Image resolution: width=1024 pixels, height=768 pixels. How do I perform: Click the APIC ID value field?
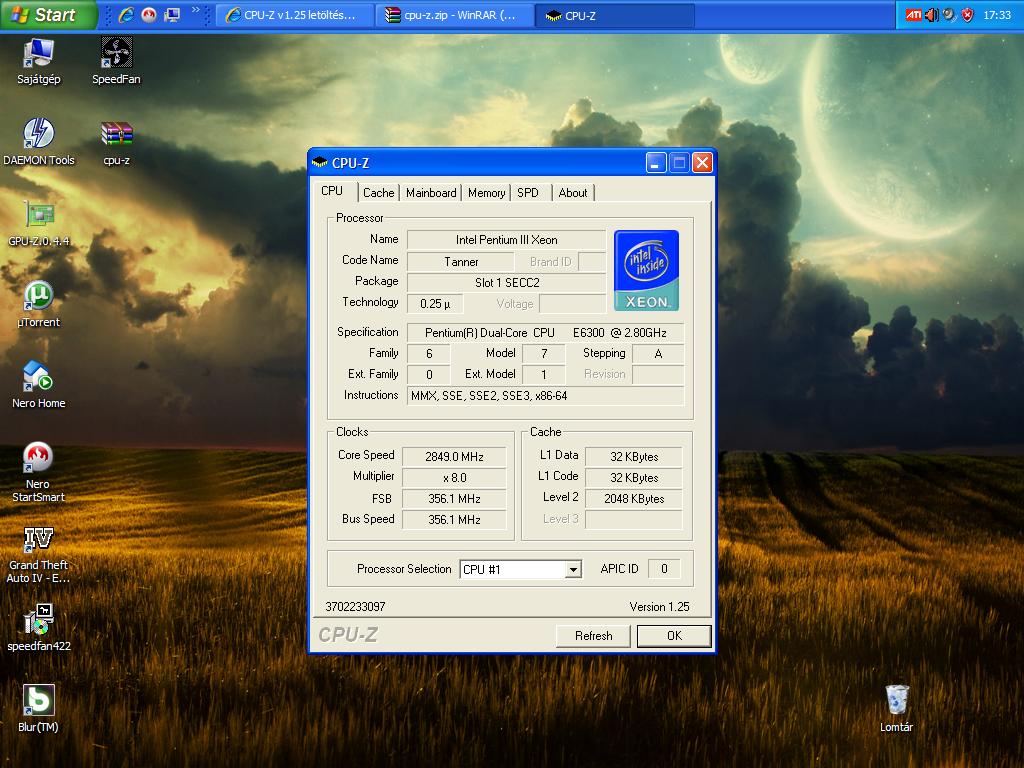click(x=664, y=569)
